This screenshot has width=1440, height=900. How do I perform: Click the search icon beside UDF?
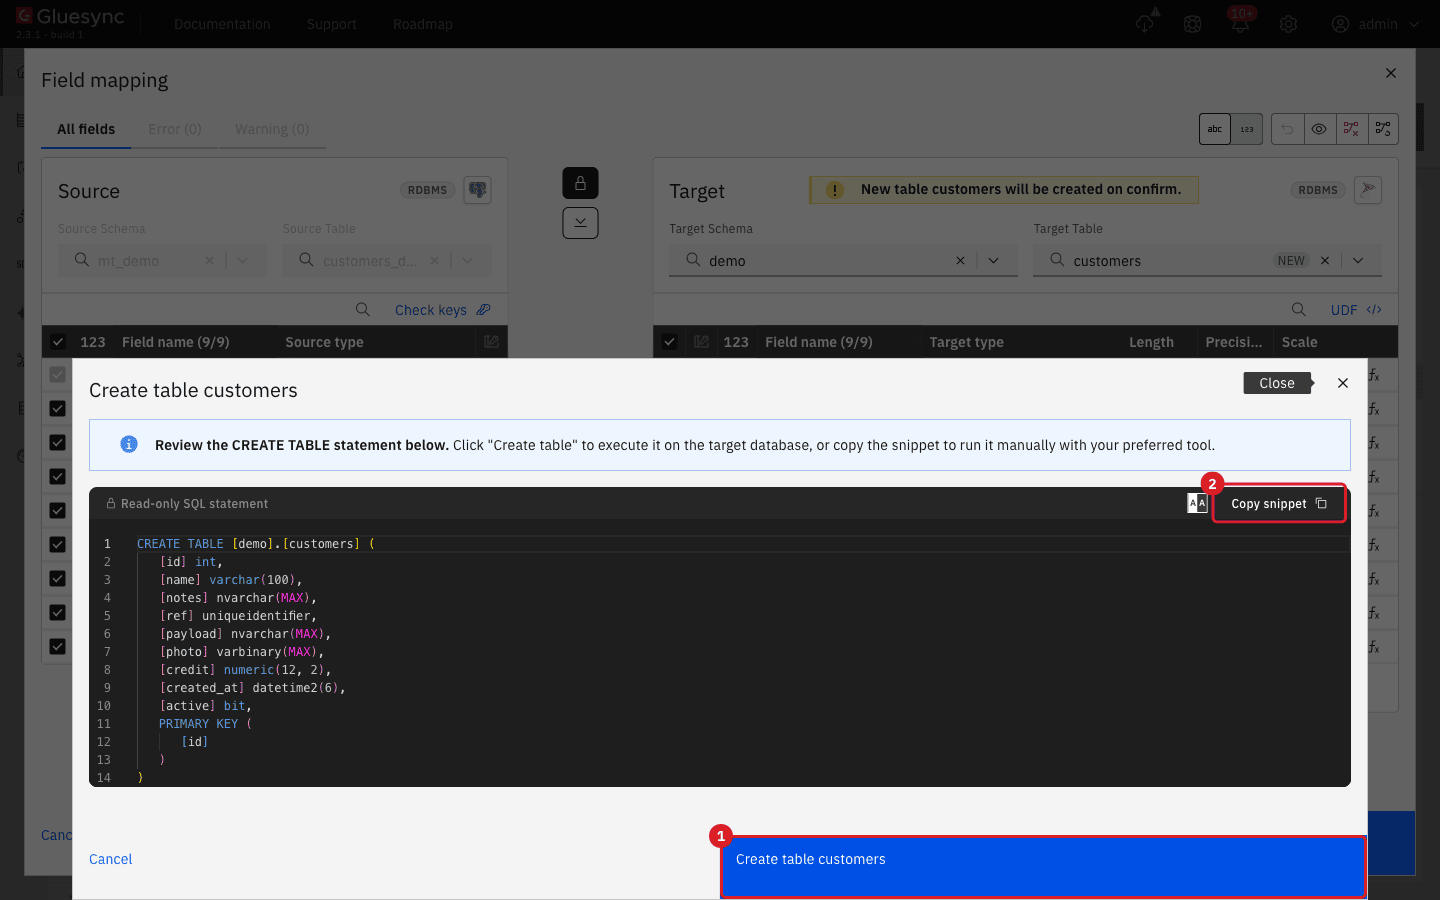tap(1298, 310)
